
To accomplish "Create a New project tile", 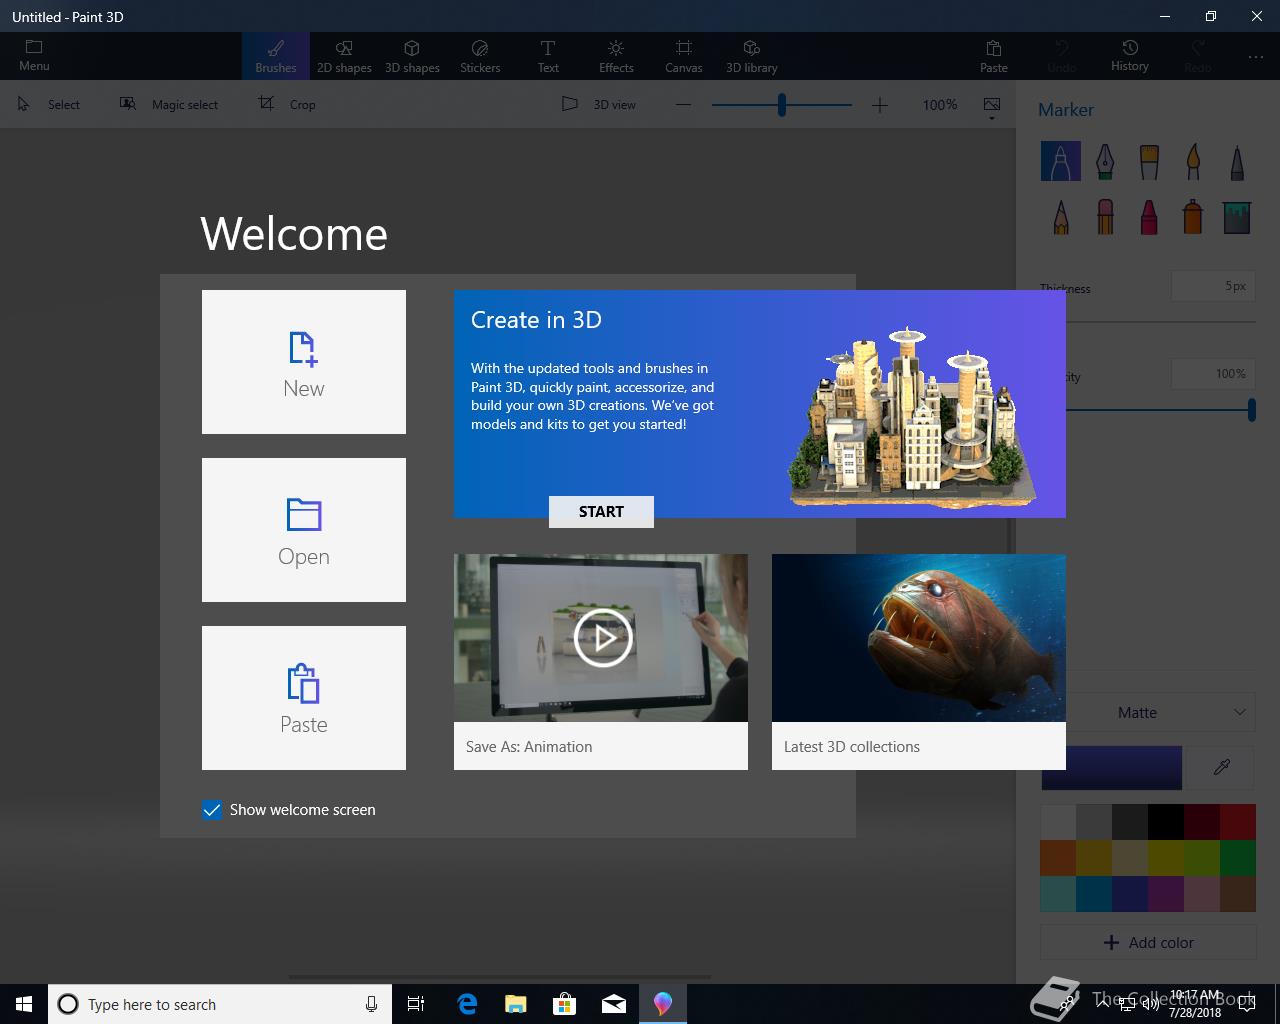I will pos(304,362).
